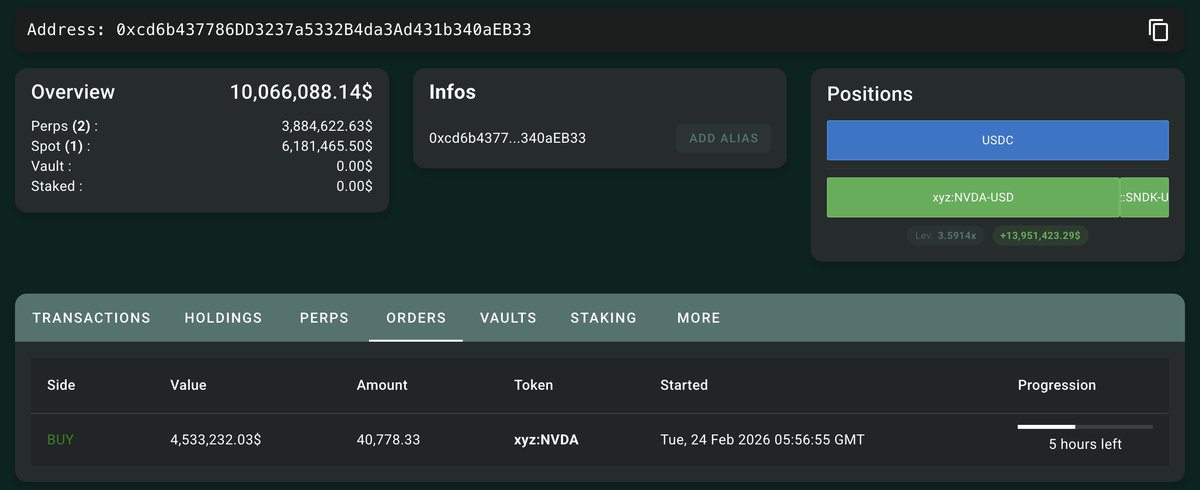Viewport: 1200px width, 490px height.
Task: Expand the More menu
Action: coord(698,318)
